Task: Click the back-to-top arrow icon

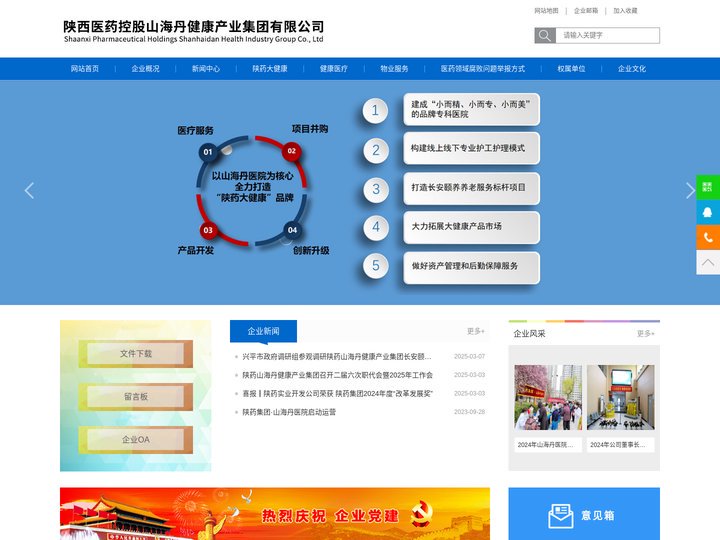Action: (708, 262)
